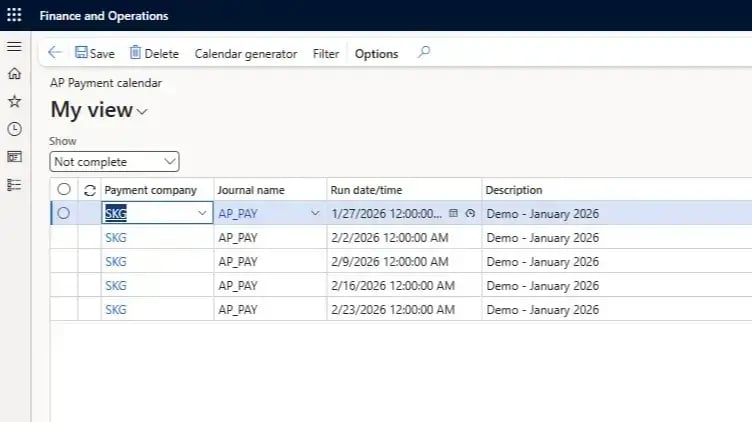Open the Payment company dropdown arrow for SKG
The height and width of the screenshot is (422, 752).
[202, 213]
